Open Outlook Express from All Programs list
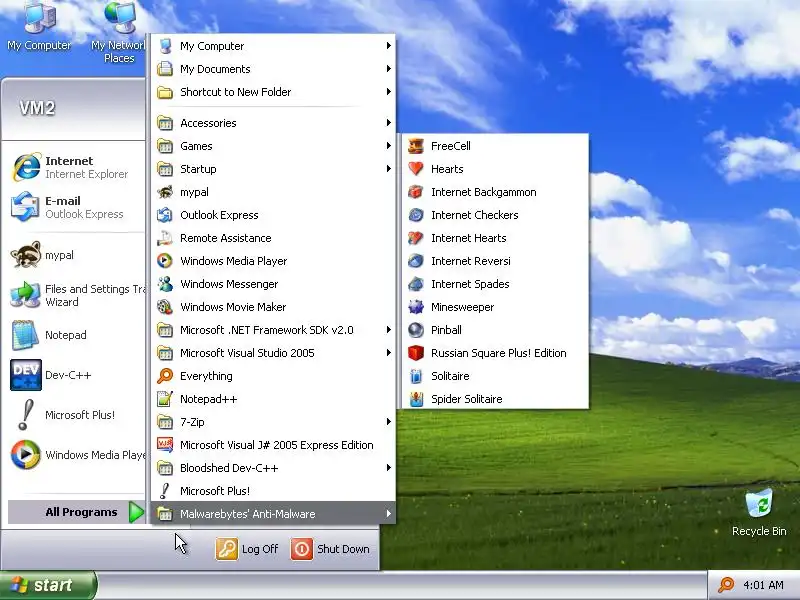800x600 pixels. pos(273,215)
